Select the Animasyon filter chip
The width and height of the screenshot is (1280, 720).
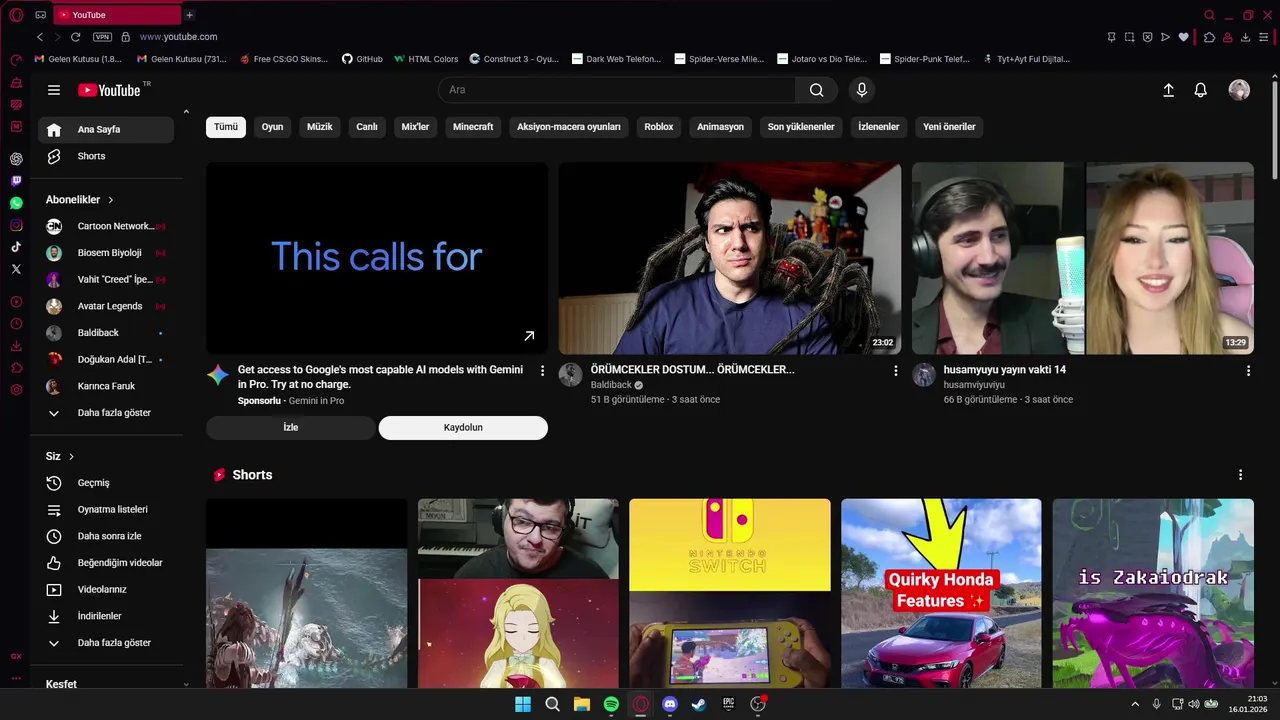point(720,127)
